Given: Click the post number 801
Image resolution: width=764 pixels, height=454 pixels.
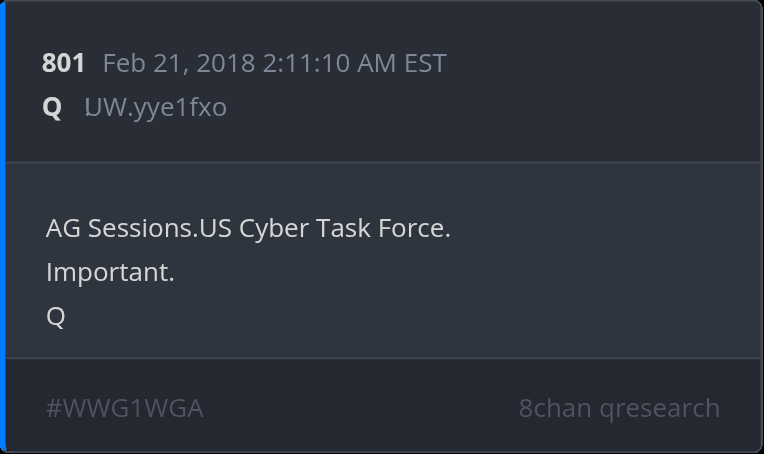Looking at the screenshot, I should [63, 64].
